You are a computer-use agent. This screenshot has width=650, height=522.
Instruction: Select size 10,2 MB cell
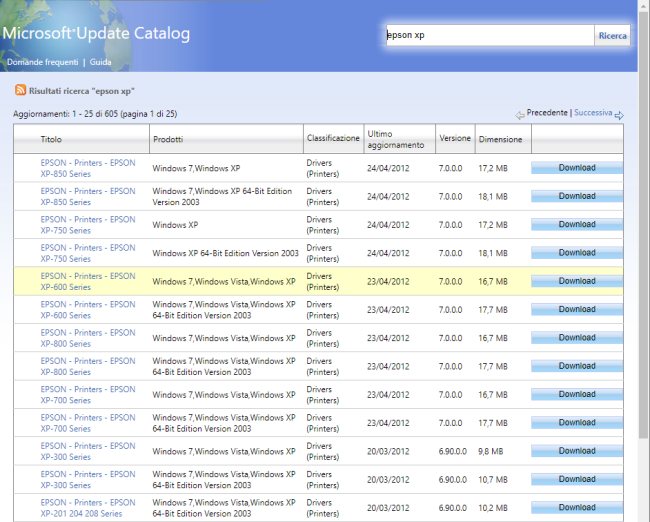(x=492, y=508)
